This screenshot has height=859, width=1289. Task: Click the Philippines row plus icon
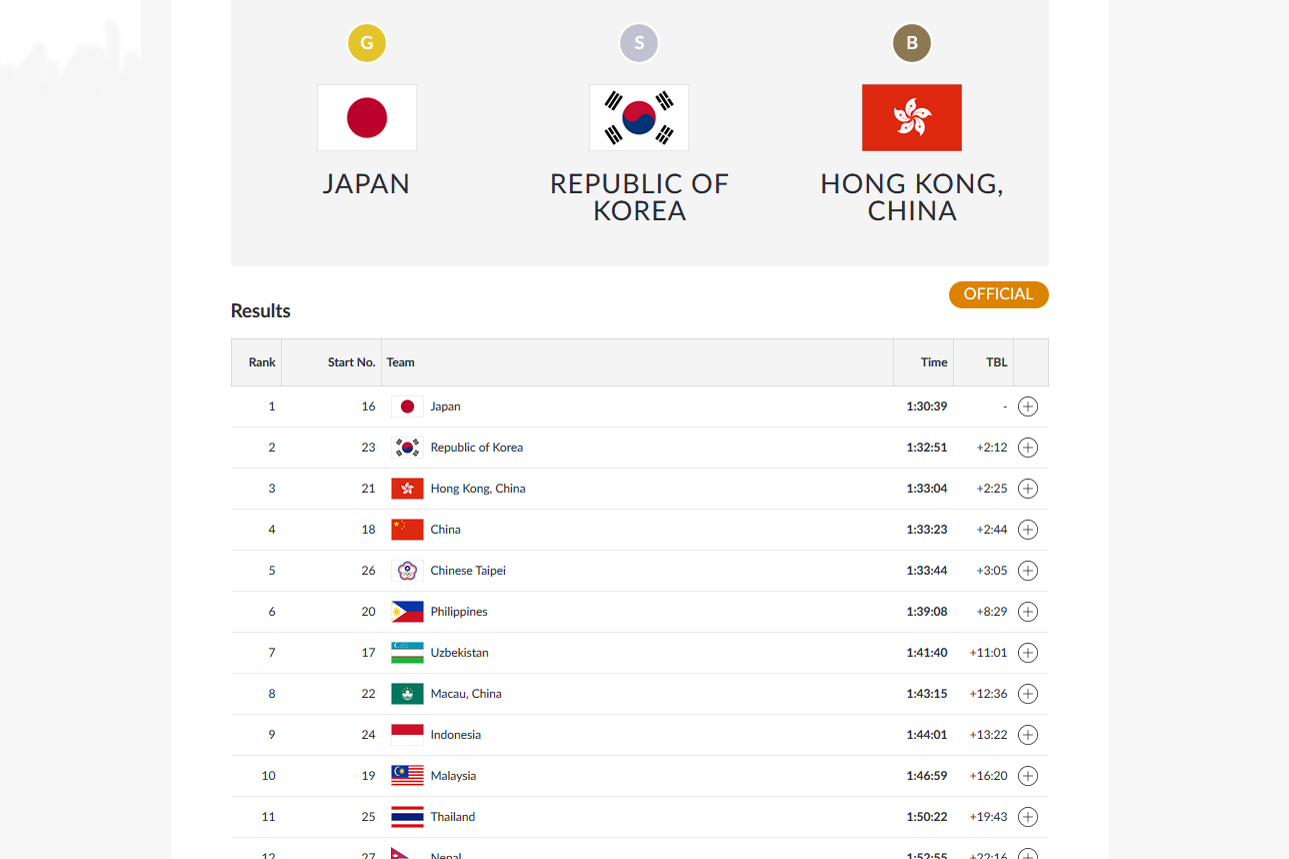point(1028,612)
